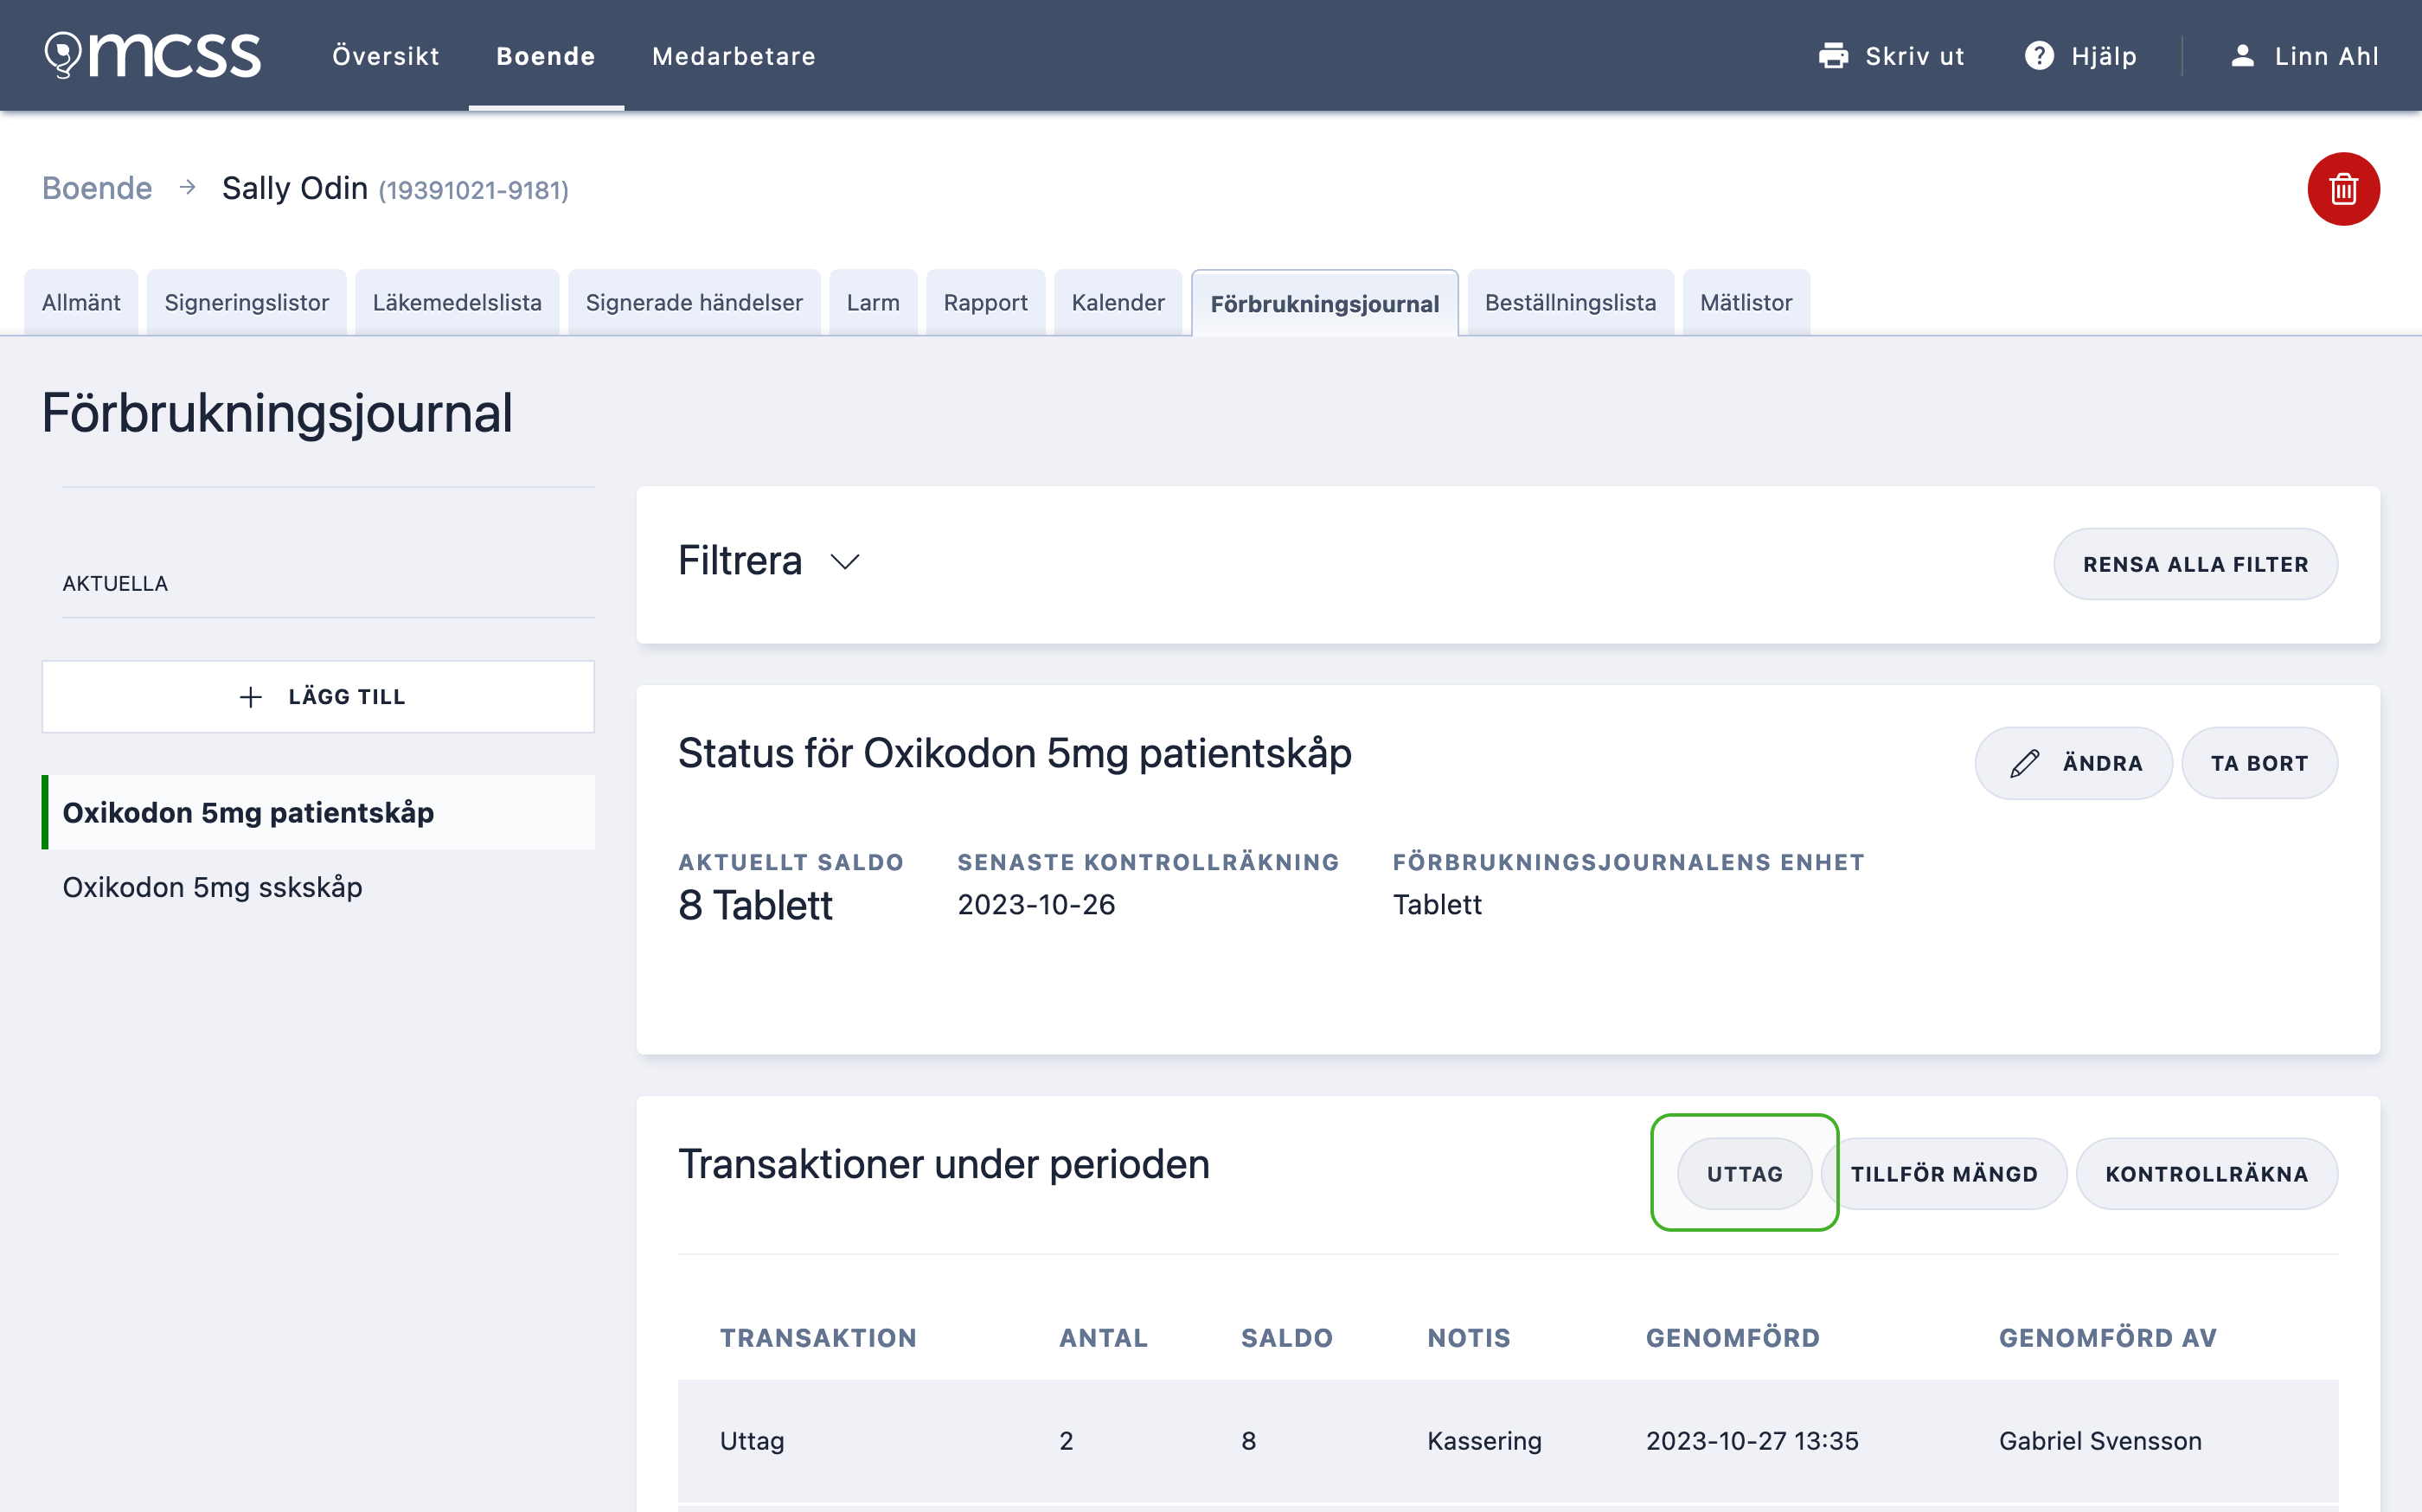Click the printer icon for Skriv ut
This screenshot has width=2422, height=1512.
coord(1833,56)
